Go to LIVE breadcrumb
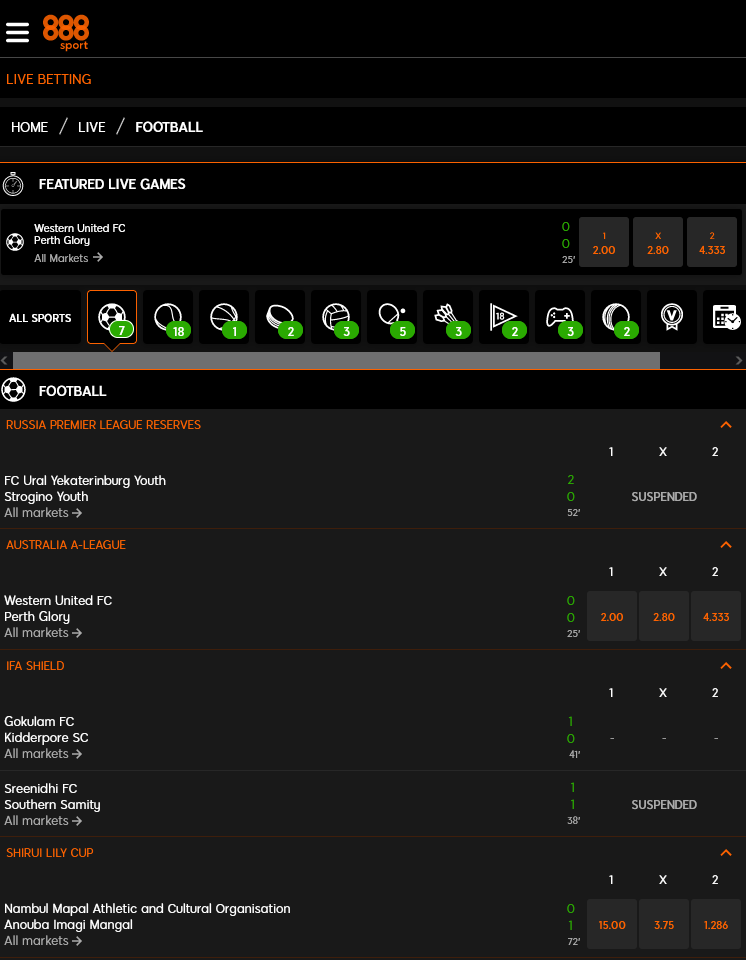Viewport: 746px width, 960px height. [92, 127]
